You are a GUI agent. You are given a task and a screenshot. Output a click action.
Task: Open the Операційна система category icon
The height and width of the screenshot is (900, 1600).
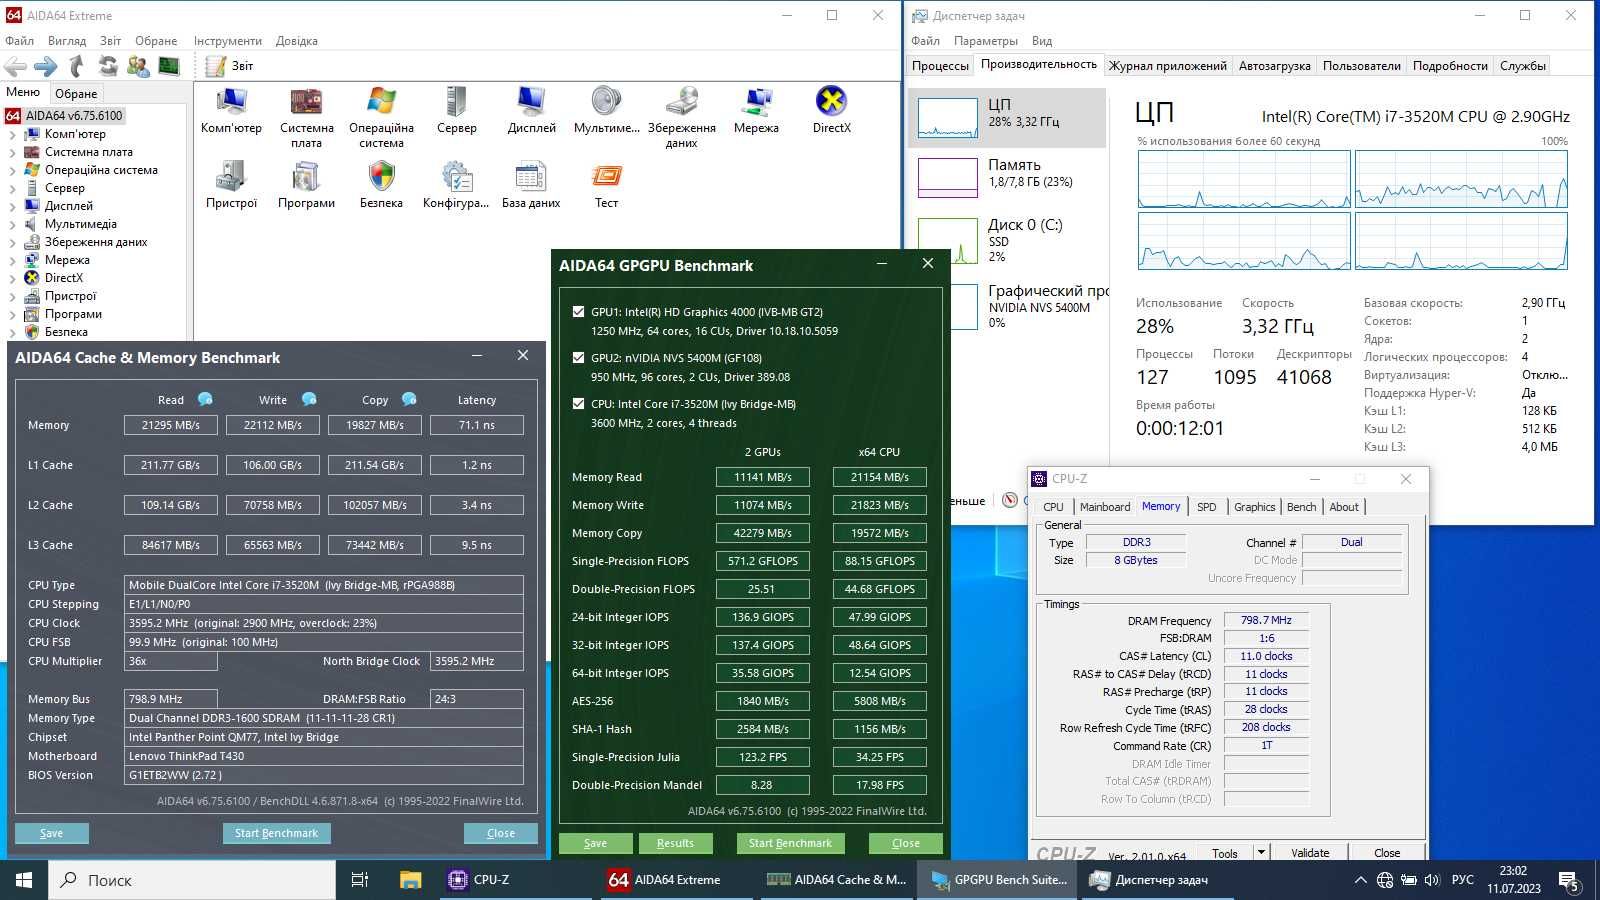coord(381,117)
